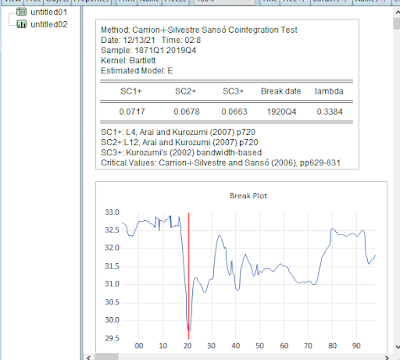Image resolution: width=400 pixels, height=360 pixels.
Task: Click the Kernel: Bartlett line
Action: 128,61
